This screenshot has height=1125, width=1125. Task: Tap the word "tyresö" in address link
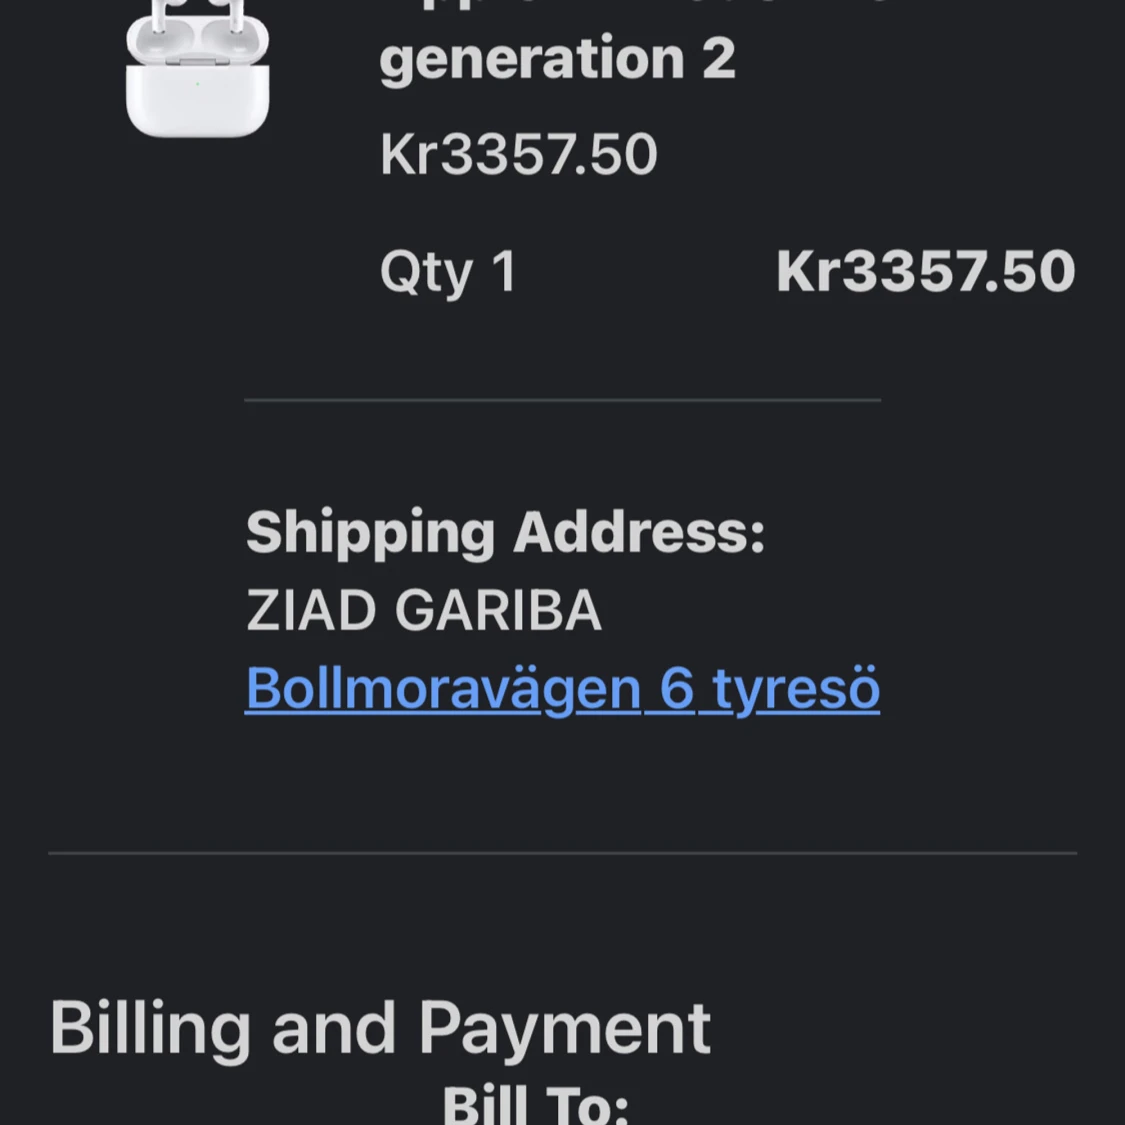(795, 689)
